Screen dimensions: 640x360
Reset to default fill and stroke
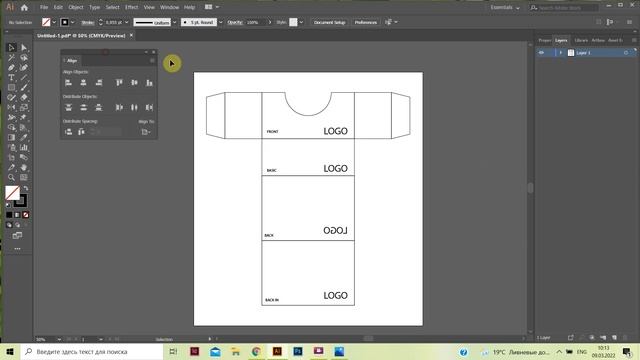click(8, 205)
